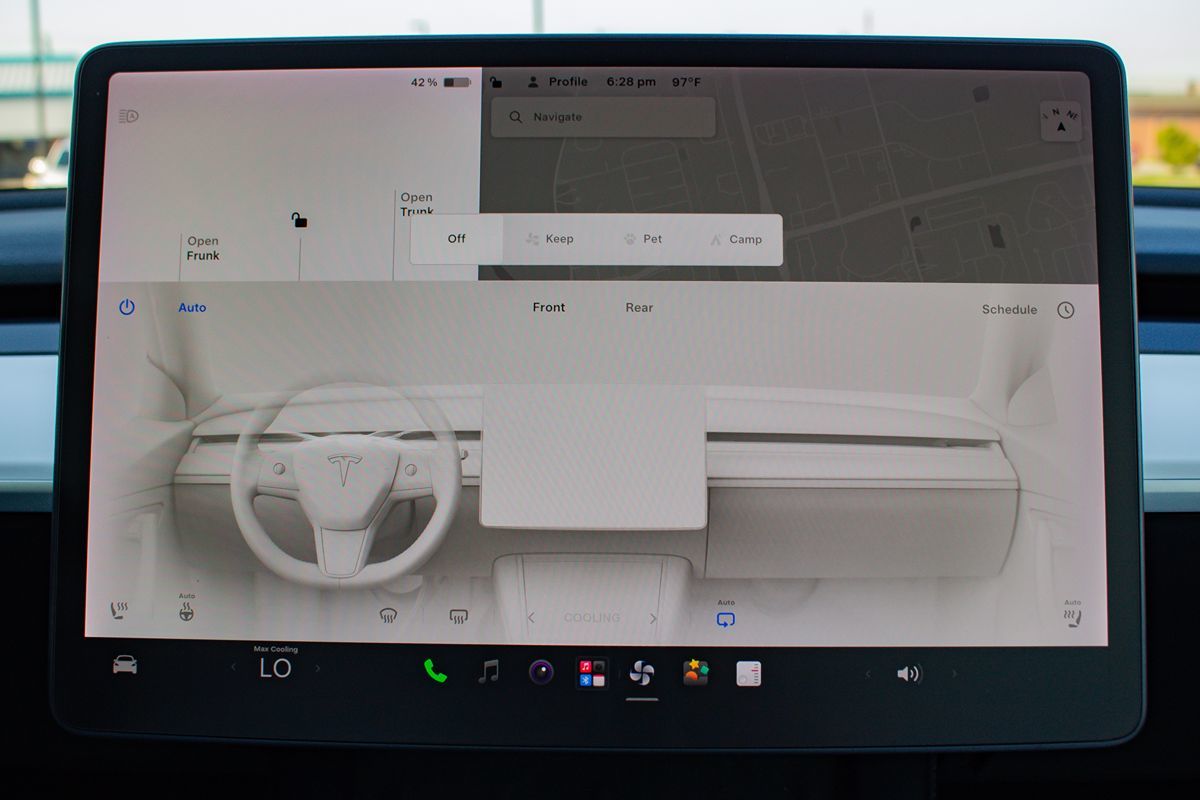Toggle air recirculation icon
Viewport: 1200px width, 800px height.
tap(726, 619)
